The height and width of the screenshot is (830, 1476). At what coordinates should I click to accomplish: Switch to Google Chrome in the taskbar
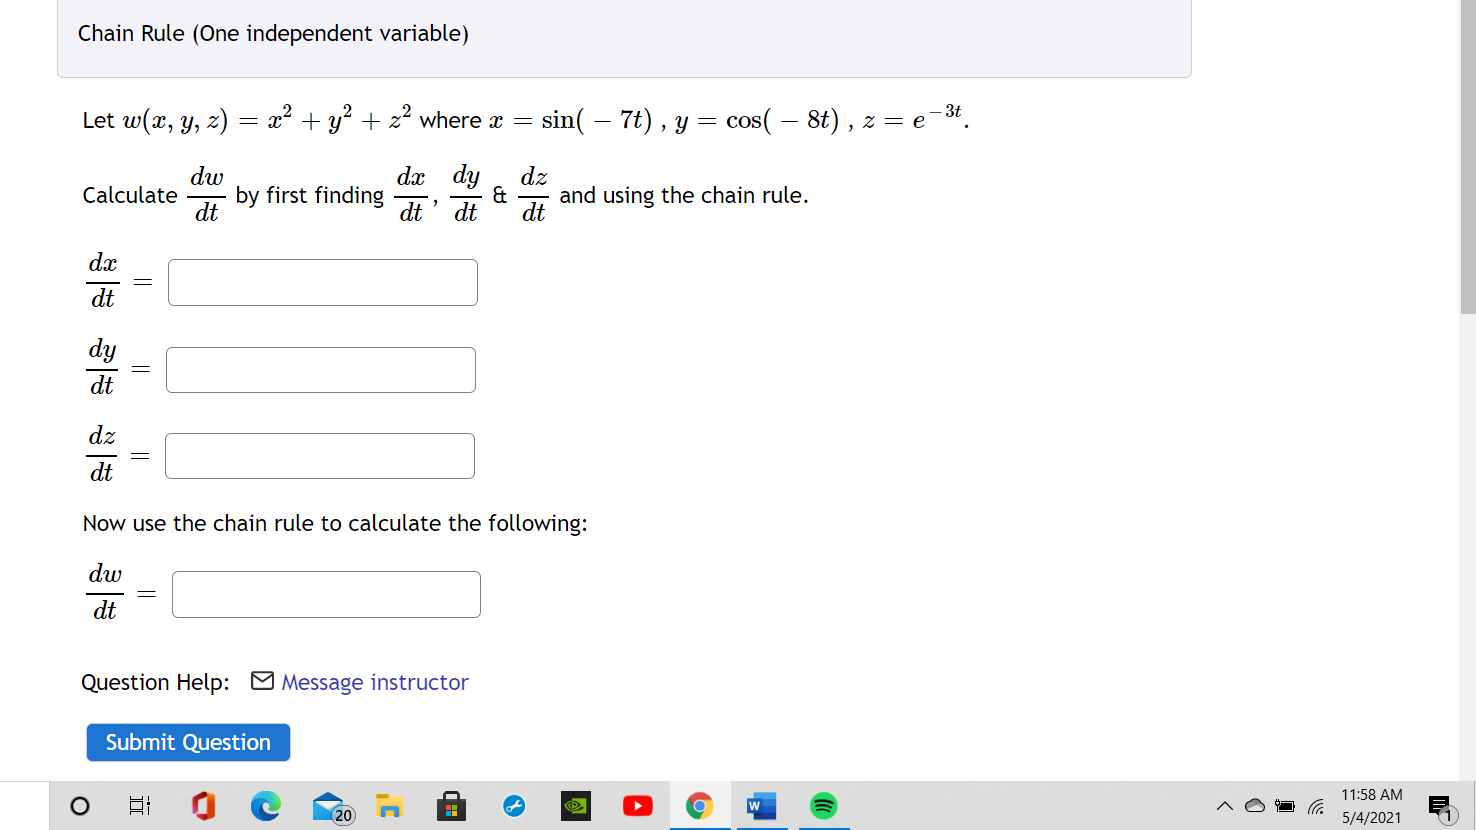click(x=699, y=806)
